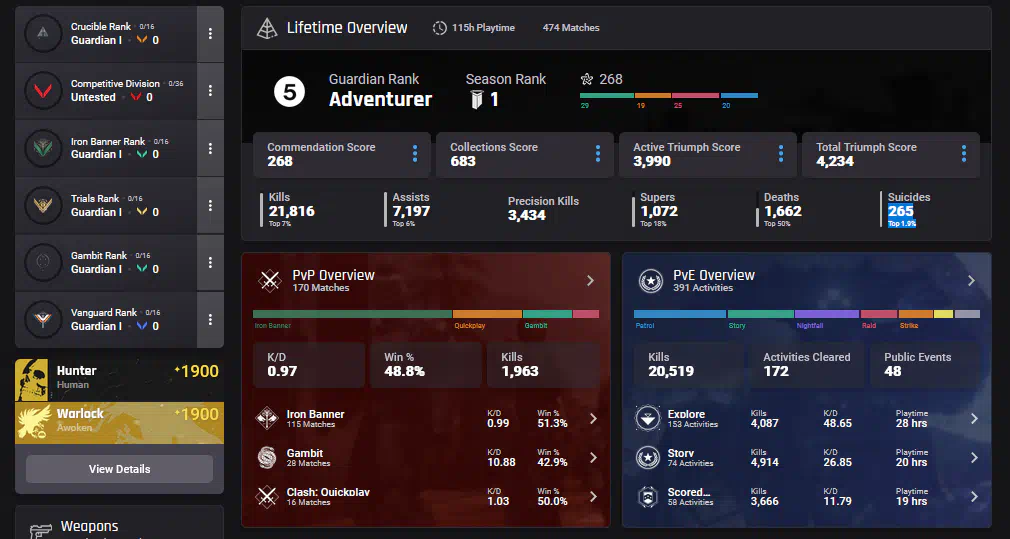Screen dimensions: 1010x539
Task: Open Iron Banner details chevron
Action: point(593,419)
